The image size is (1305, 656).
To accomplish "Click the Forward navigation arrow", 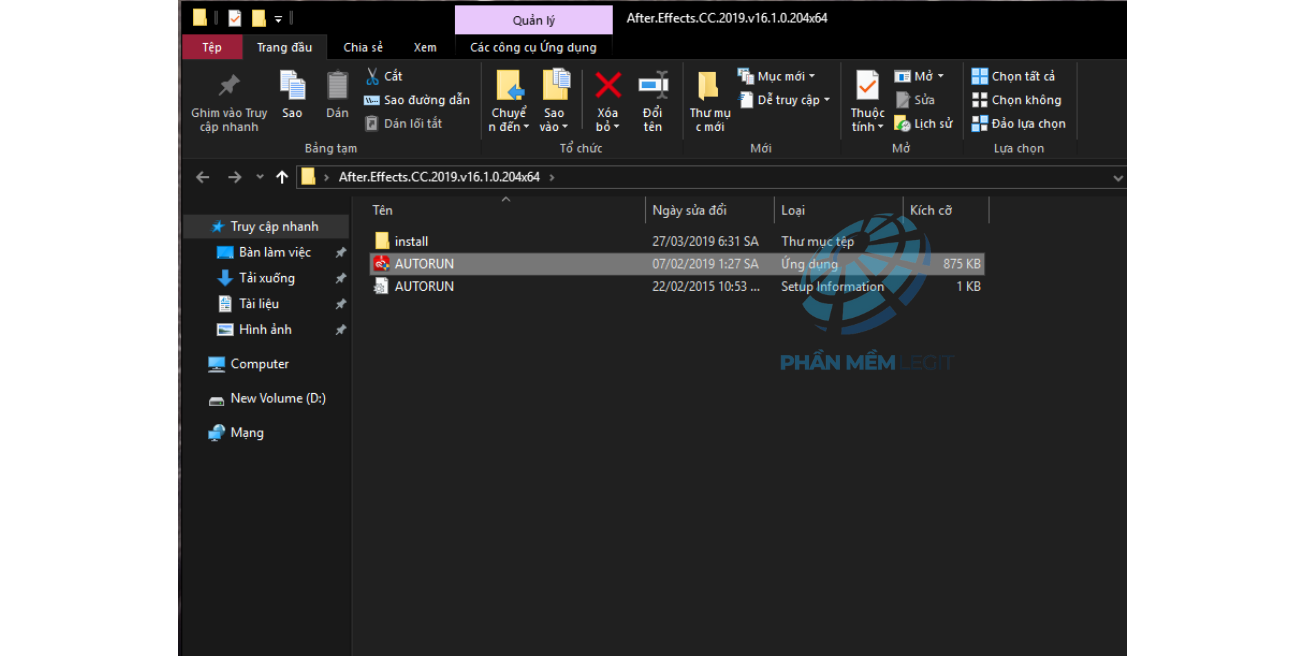I will [x=235, y=177].
